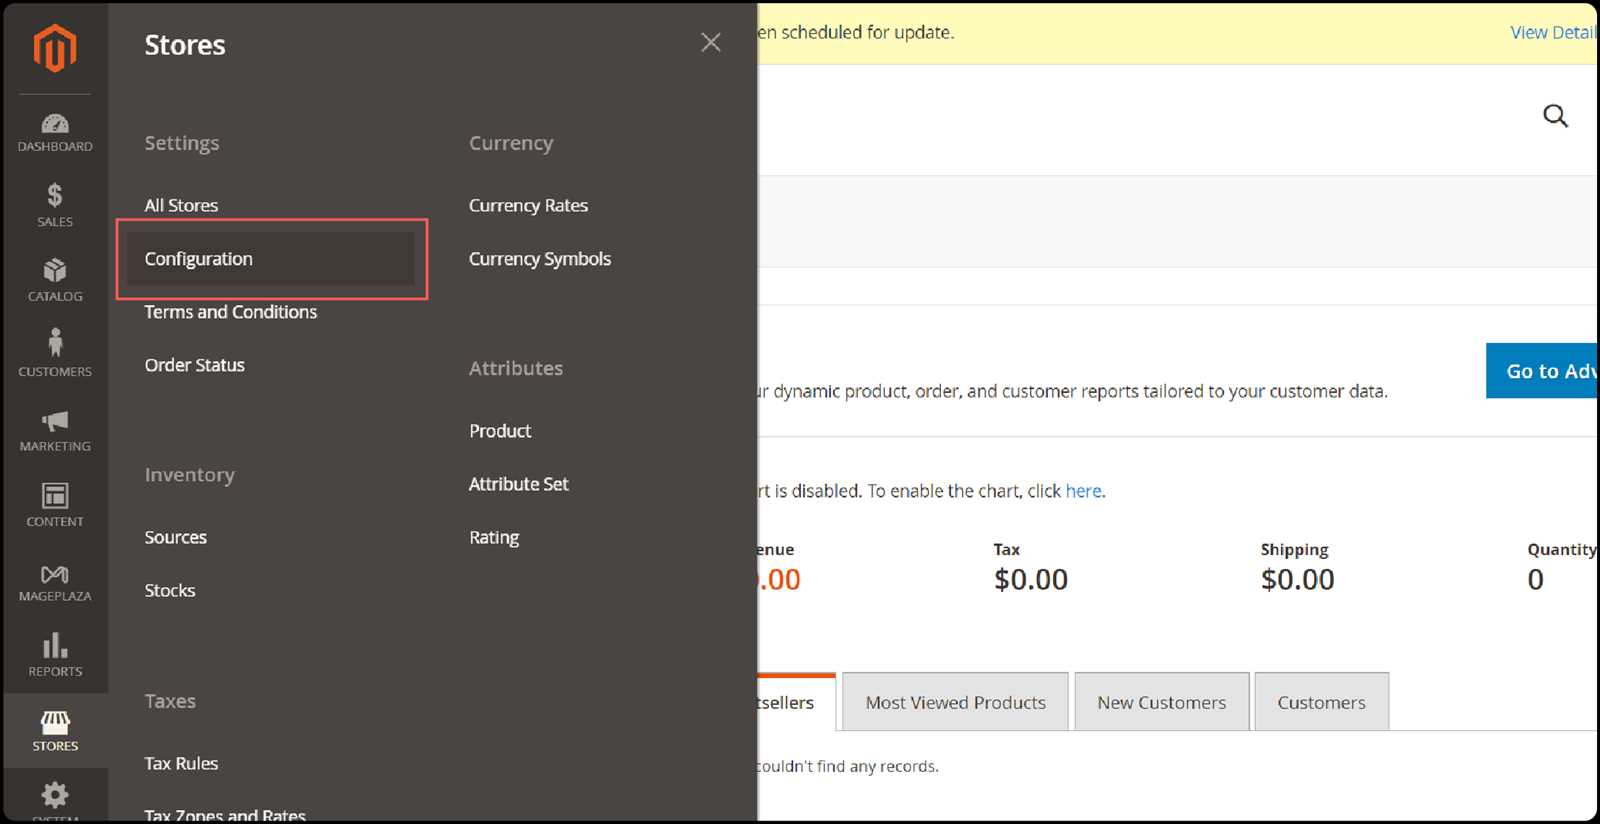The height and width of the screenshot is (824, 1600).
Task: Open the Configuration menu item
Action: [270, 259]
